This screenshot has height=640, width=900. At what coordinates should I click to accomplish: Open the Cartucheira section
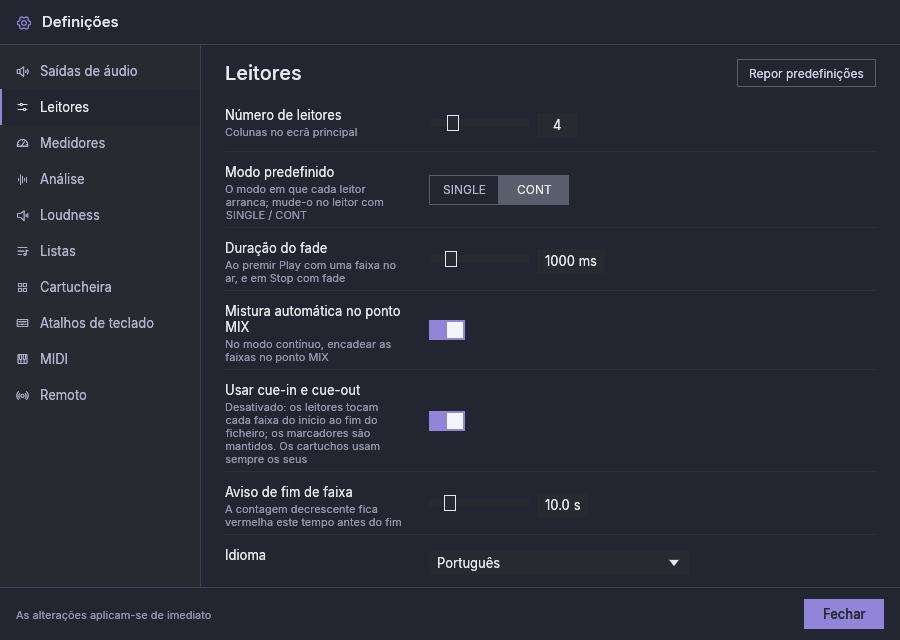pyautogui.click(x=100, y=287)
